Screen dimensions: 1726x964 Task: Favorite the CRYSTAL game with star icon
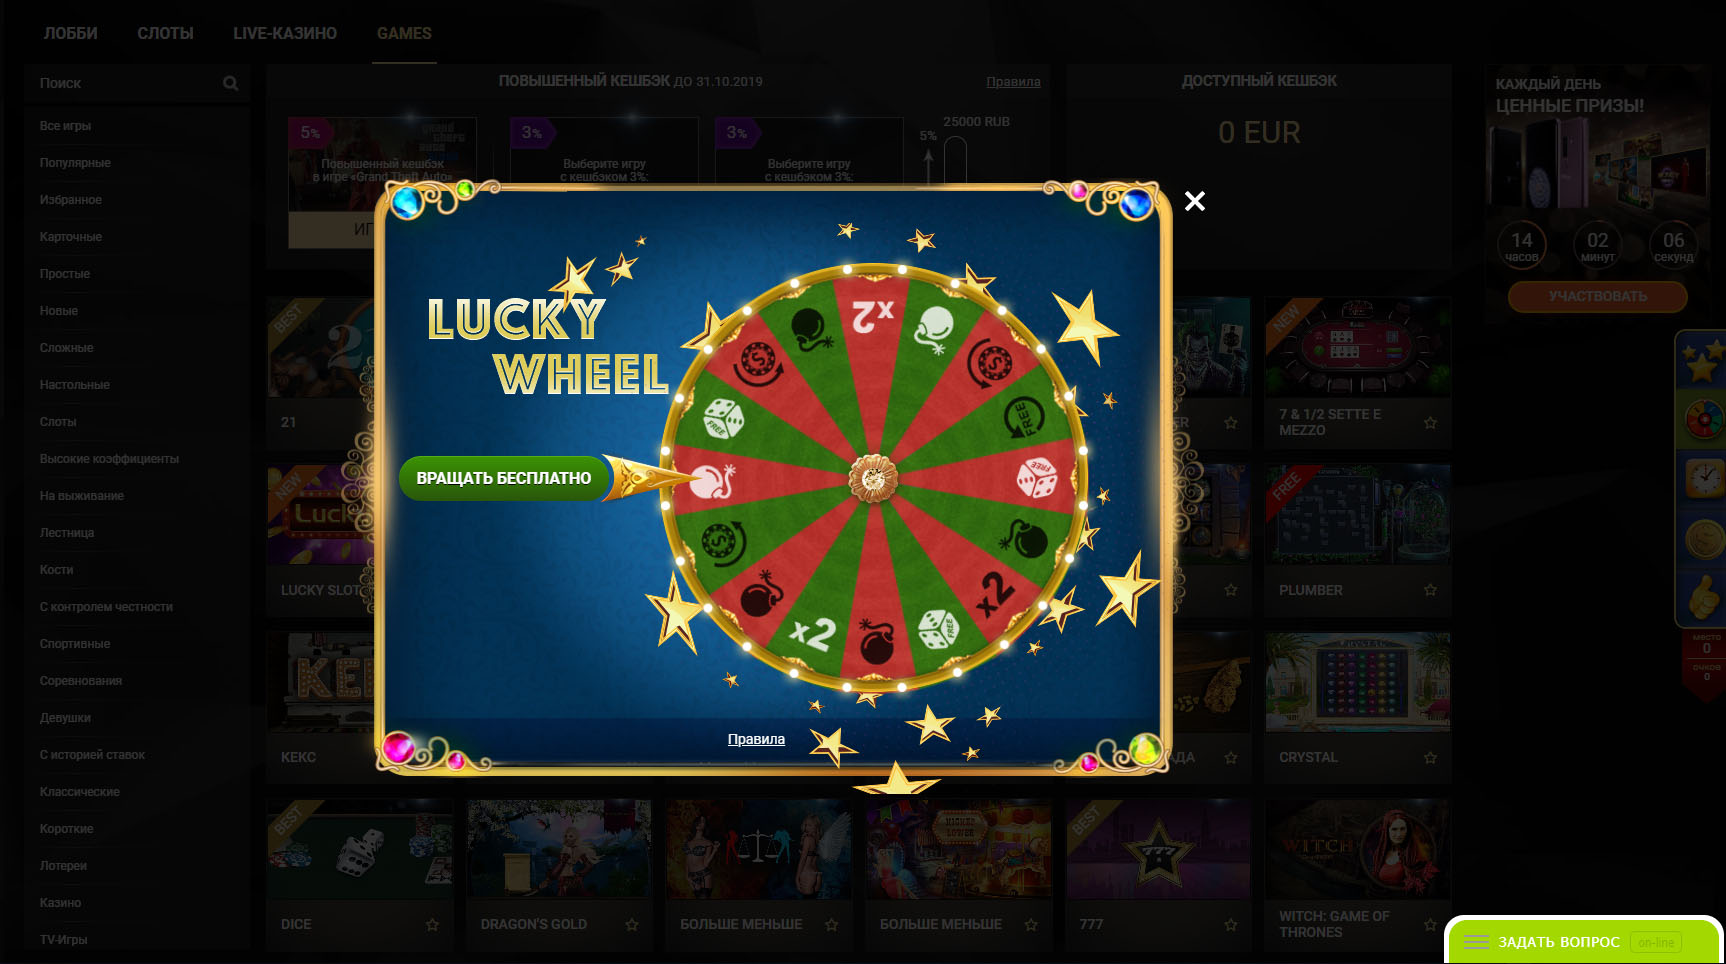[1430, 757]
